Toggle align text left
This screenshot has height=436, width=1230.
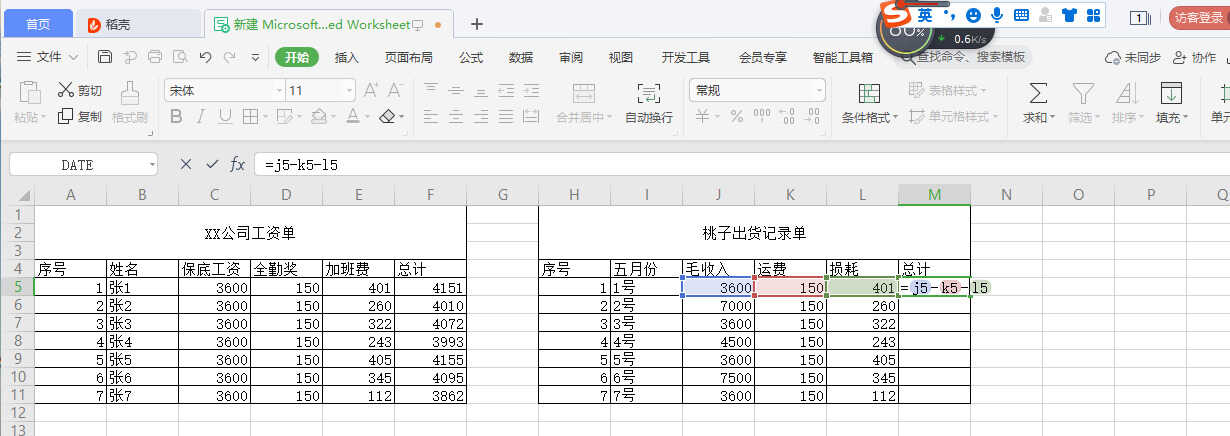point(431,116)
